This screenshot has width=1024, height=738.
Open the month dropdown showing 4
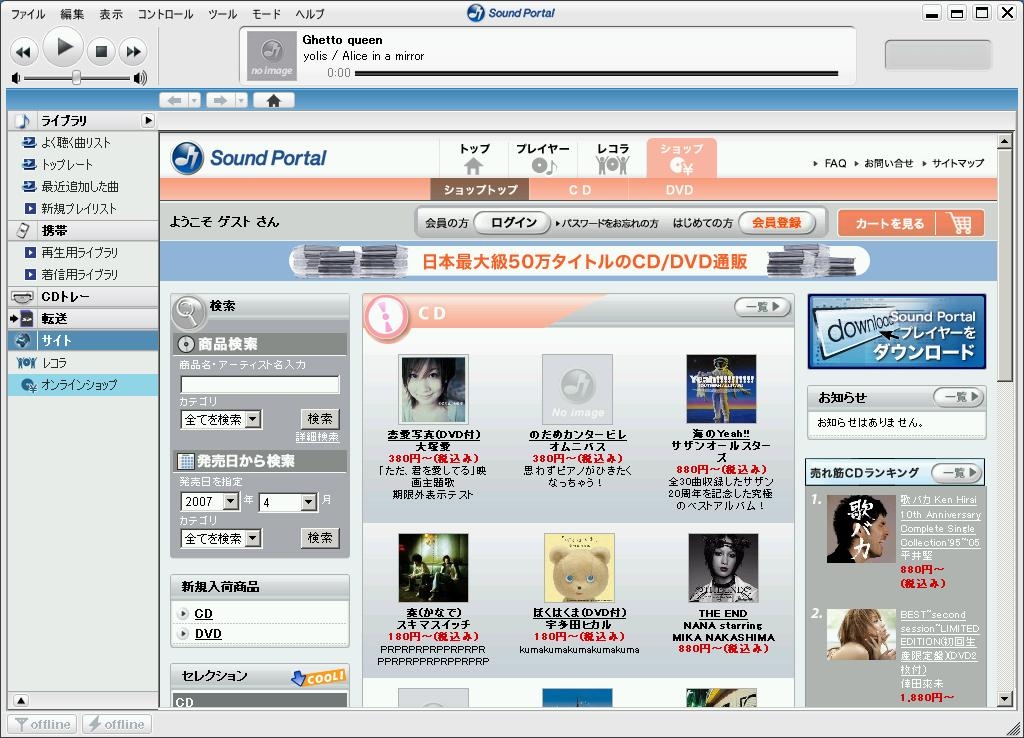click(x=288, y=502)
